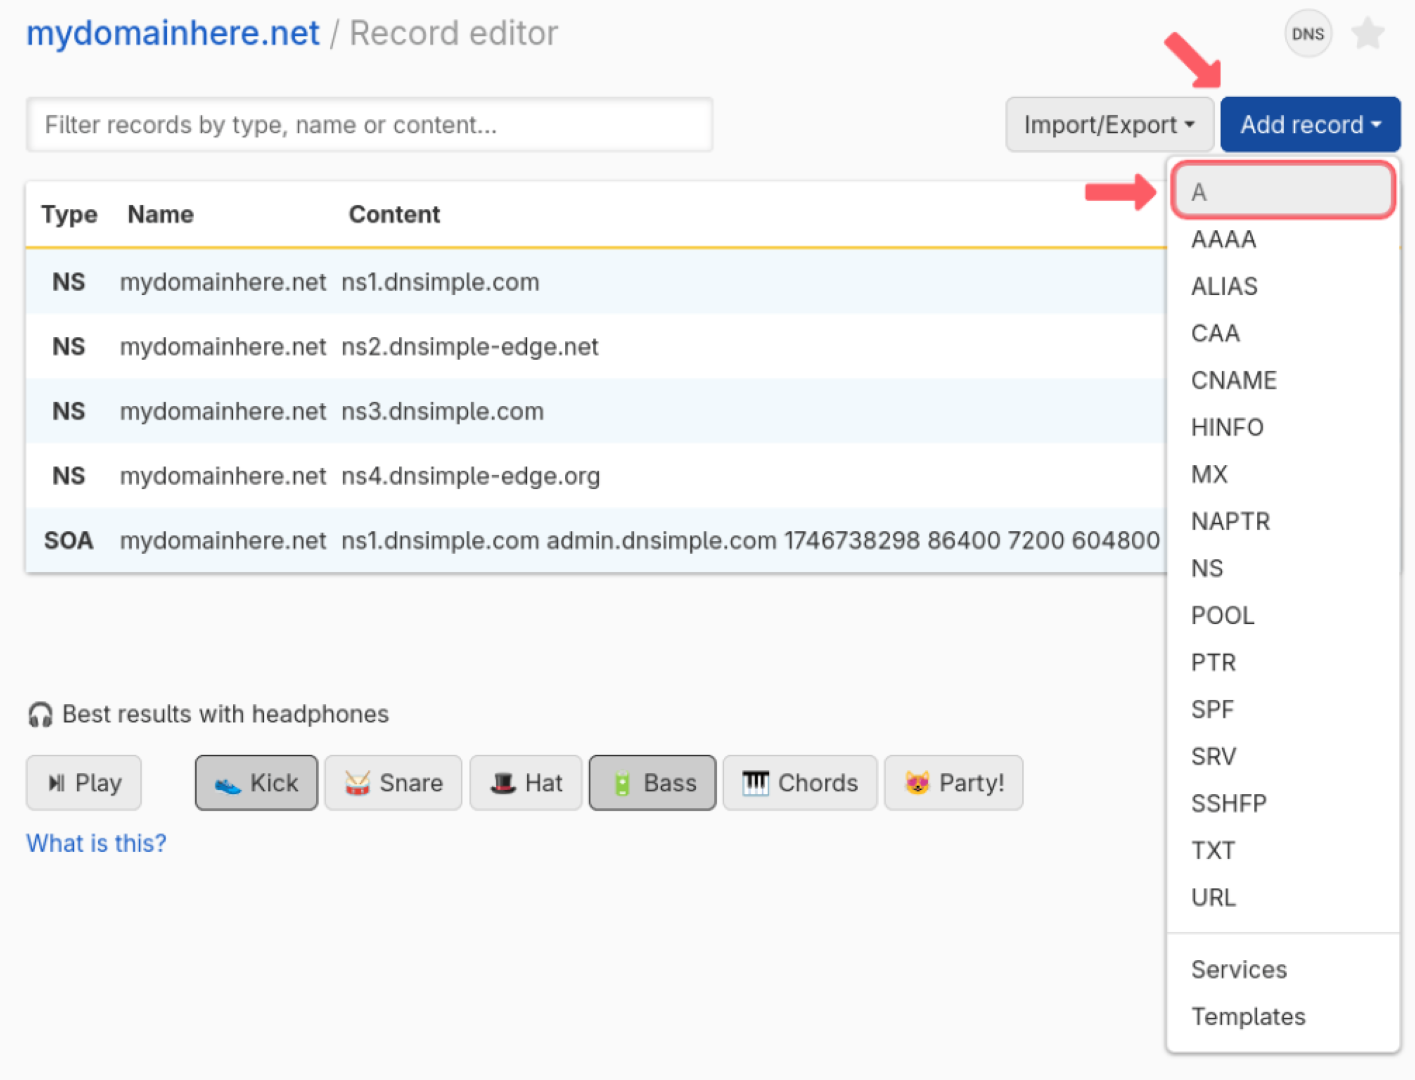Toggle the Bass track button

[652, 783]
